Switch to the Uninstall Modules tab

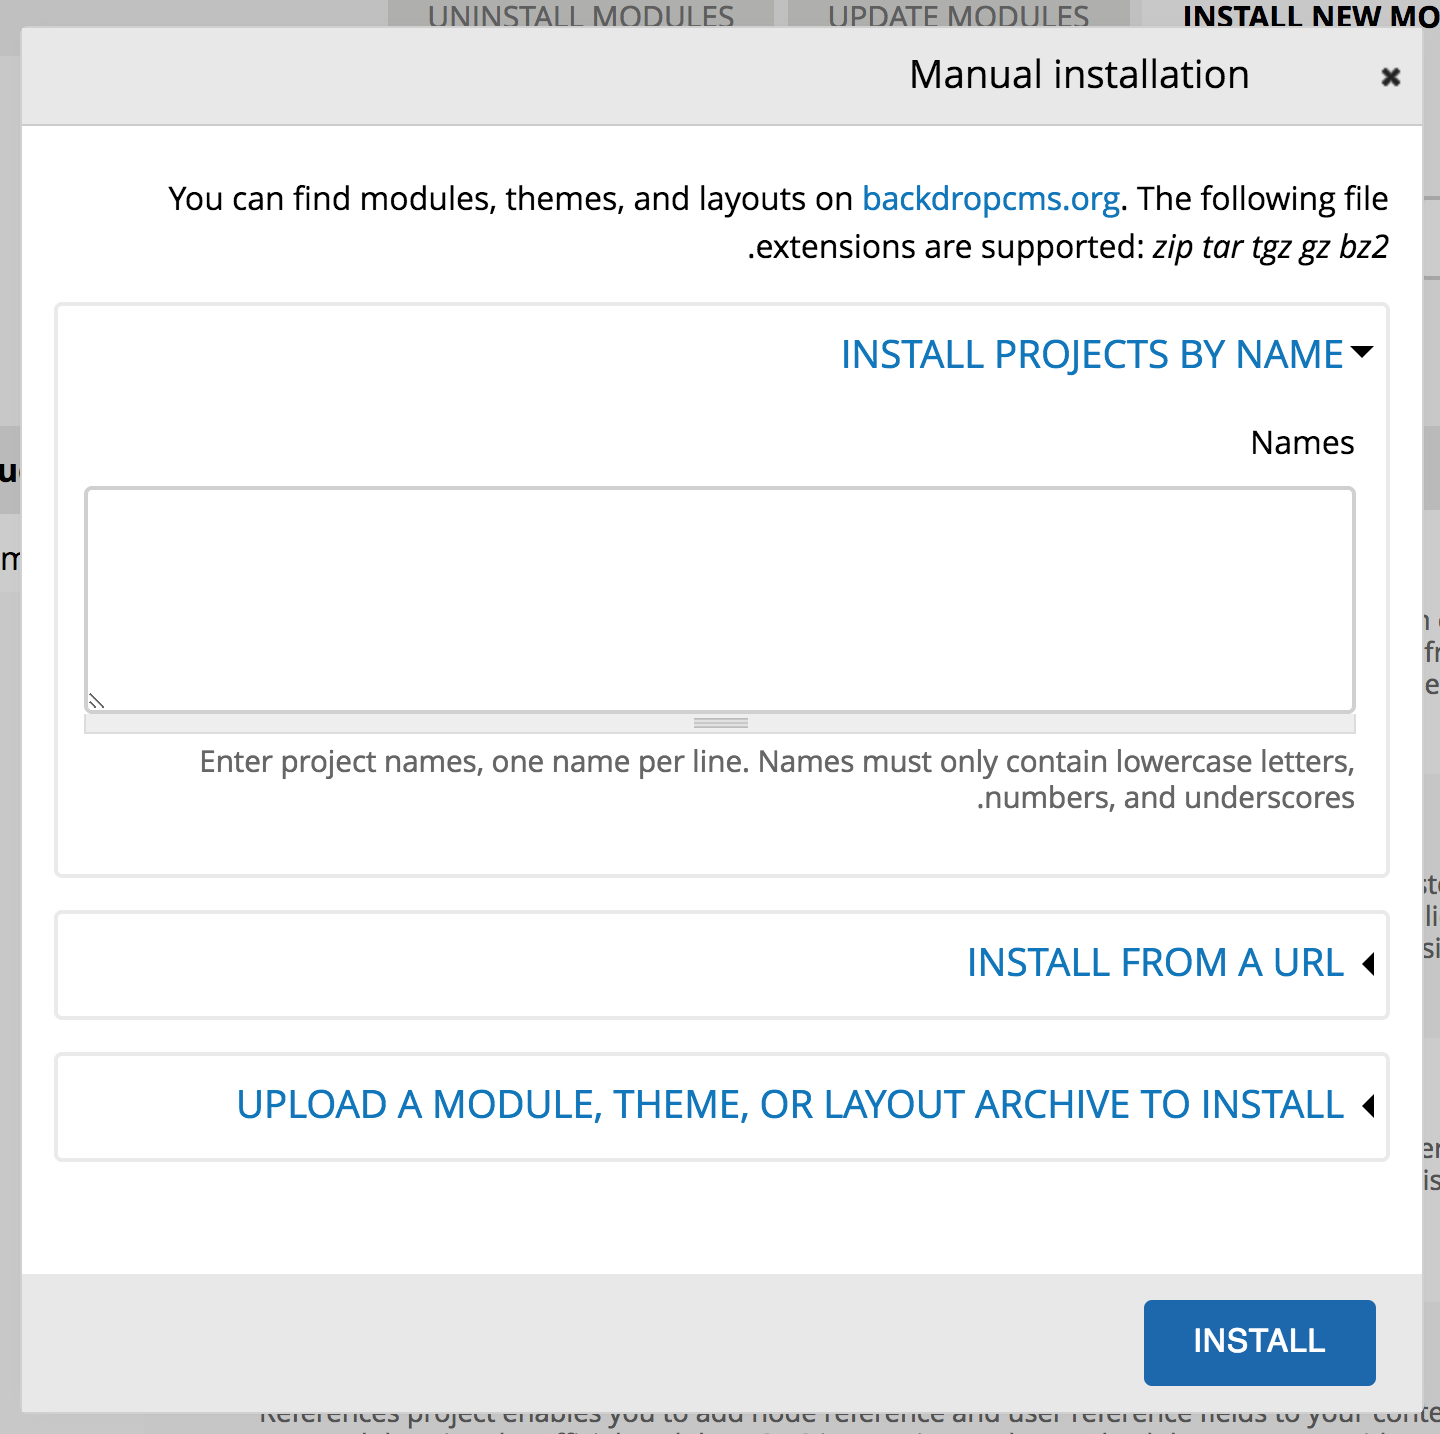point(581,14)
